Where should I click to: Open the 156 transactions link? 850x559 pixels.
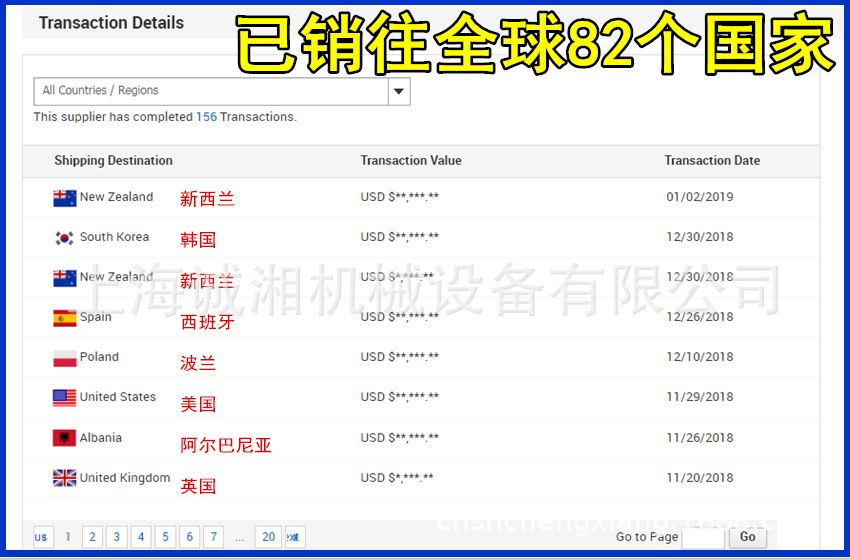(x=206, y=117)
